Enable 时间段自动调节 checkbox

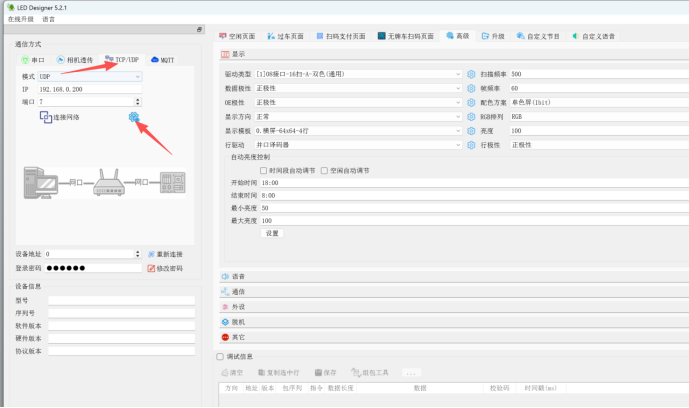pyautogui.click(x=263, y=170)
